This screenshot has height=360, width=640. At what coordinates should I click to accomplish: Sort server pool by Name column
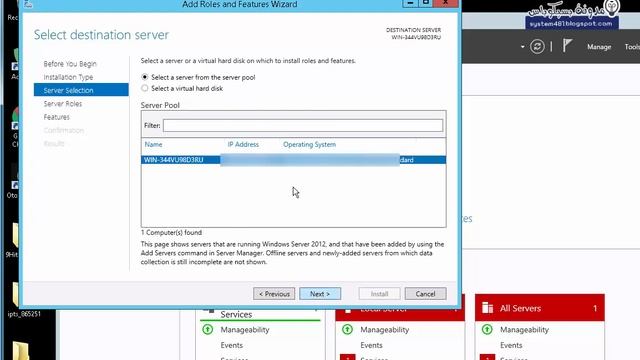click(153, 144)
